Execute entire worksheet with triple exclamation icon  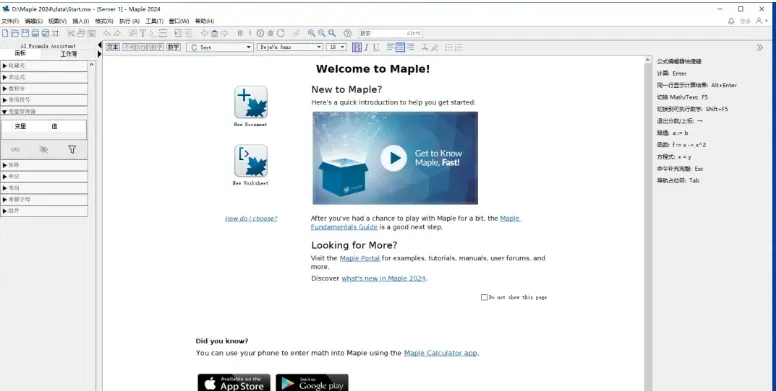pyautogui.click(x=240, y=33)
